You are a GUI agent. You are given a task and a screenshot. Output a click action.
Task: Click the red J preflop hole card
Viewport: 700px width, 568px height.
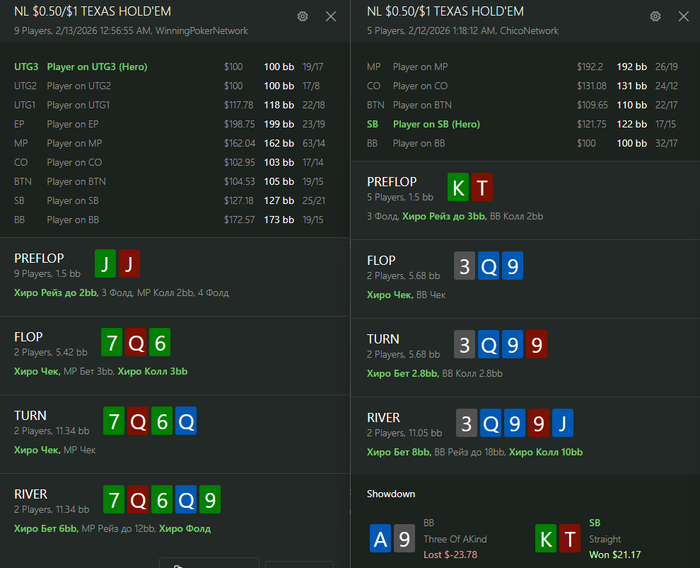pos(131,264)
